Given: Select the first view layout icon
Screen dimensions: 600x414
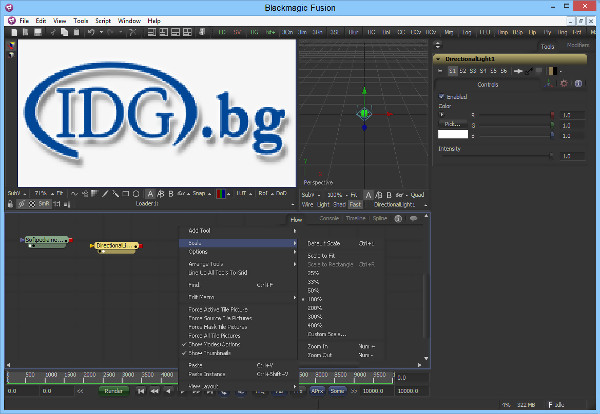Looking at the screenshot, I should (152, 32).
